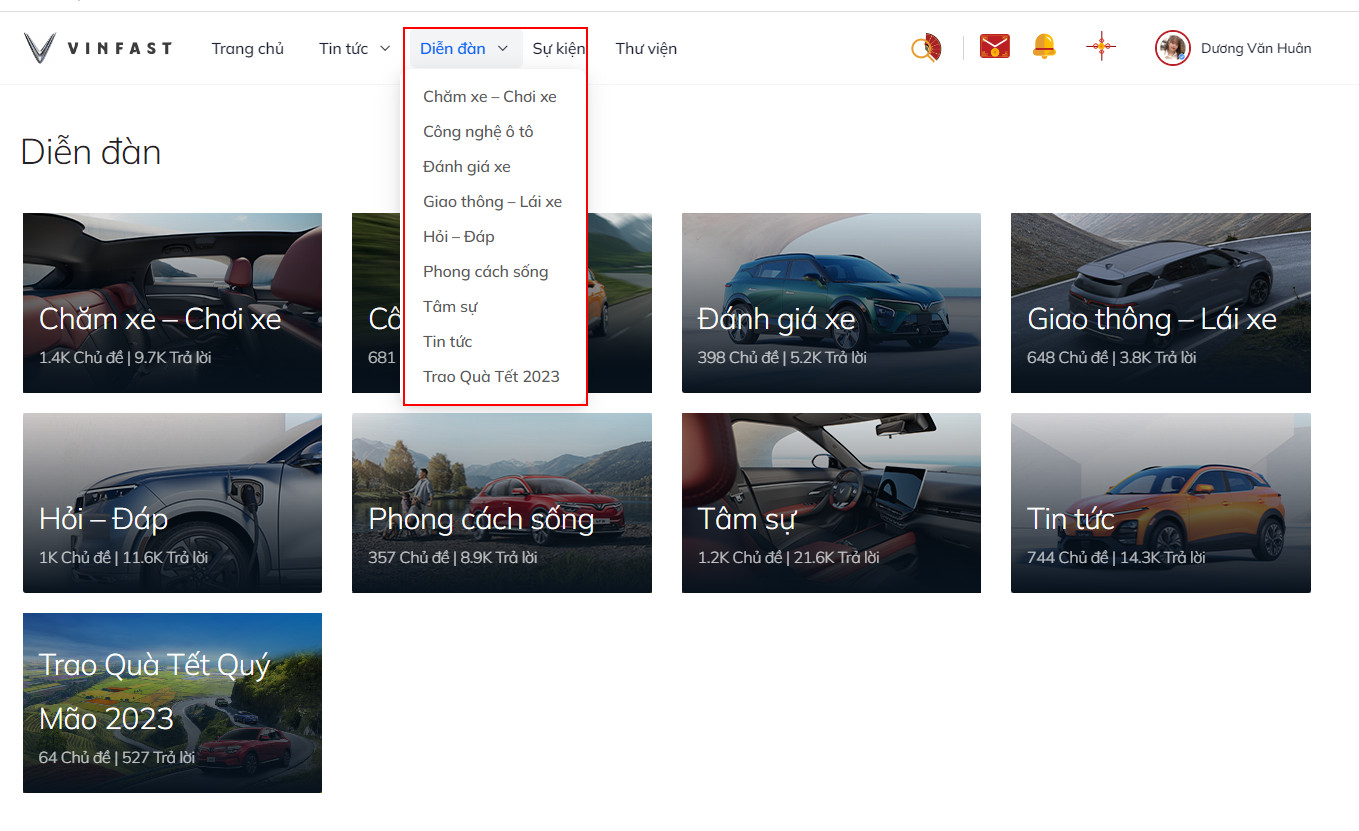Select Hỏi – Đáp in dropdown list
The image size is (1359, 831).
(x=458, y=237)
